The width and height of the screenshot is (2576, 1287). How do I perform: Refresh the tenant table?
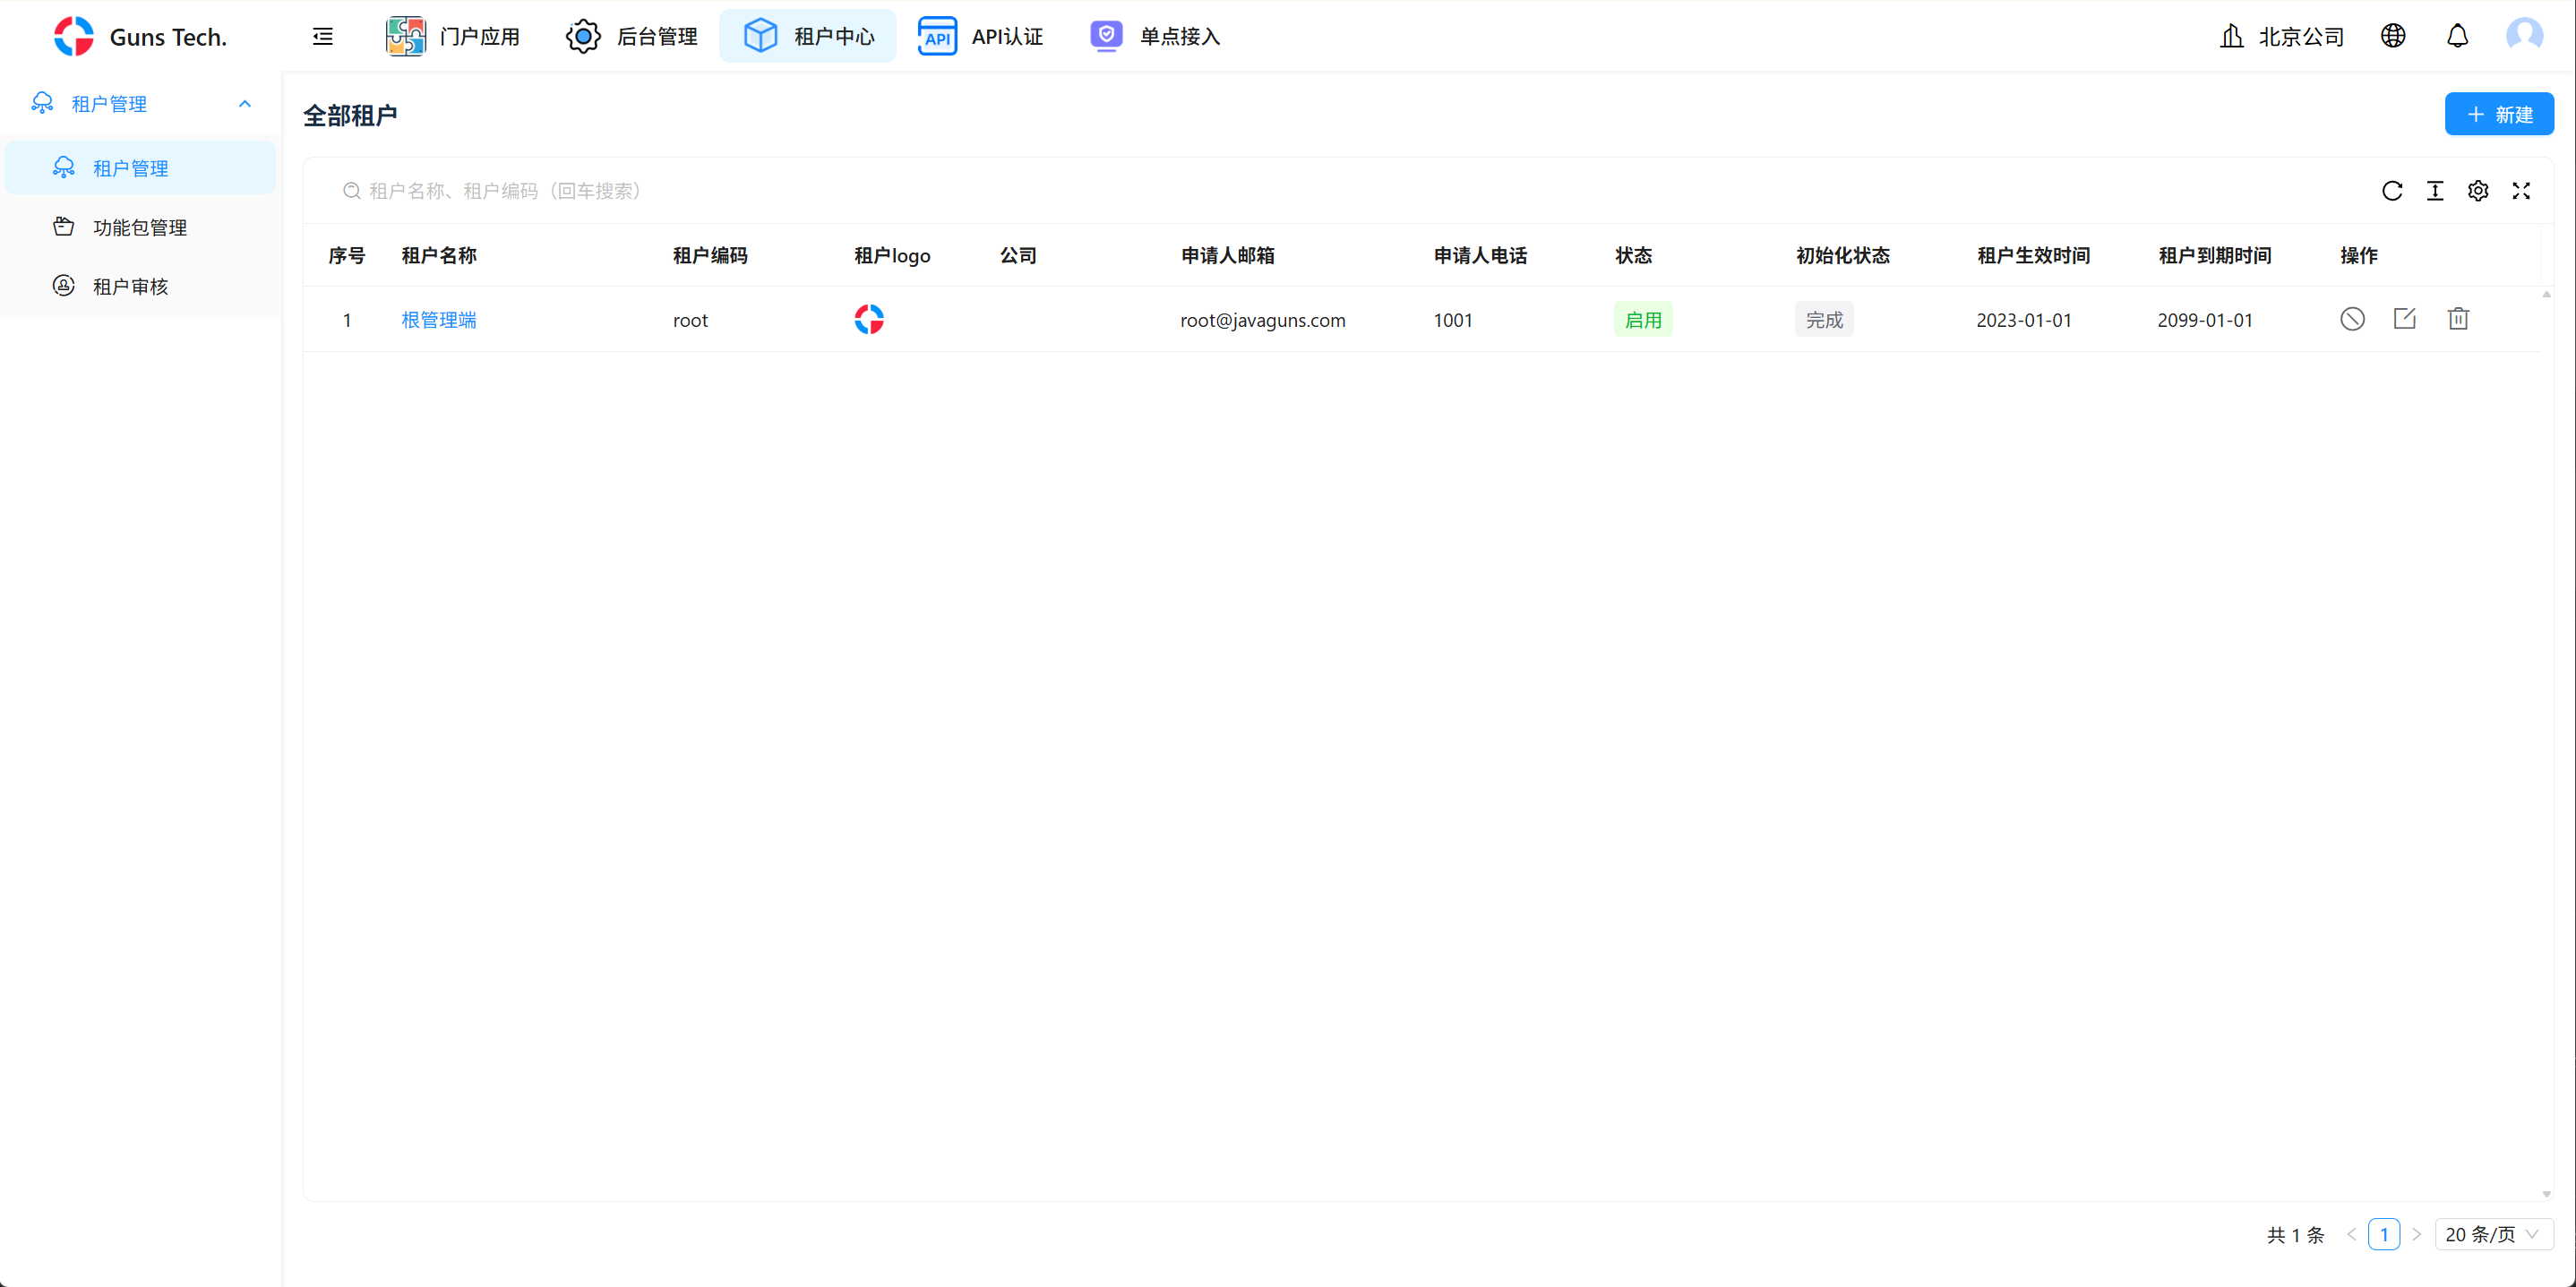click(2392, 191)
